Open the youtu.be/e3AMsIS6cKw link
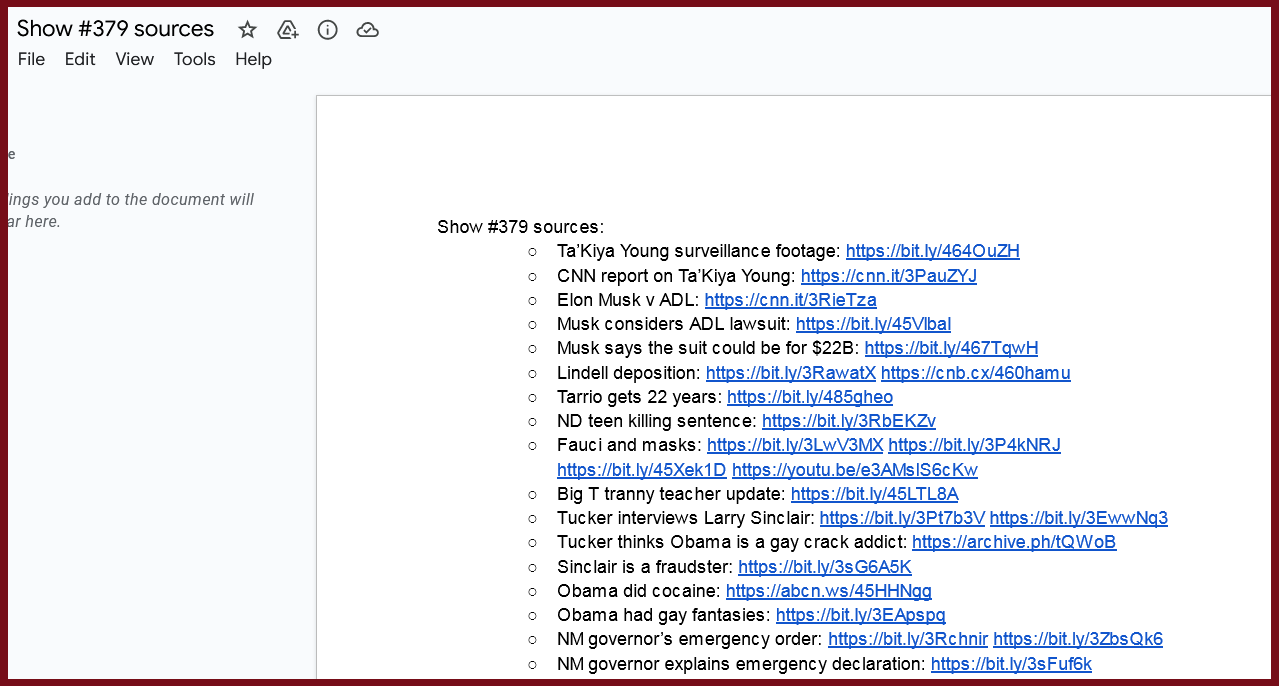The image size is (1279, 686). (x=855, y=470)
